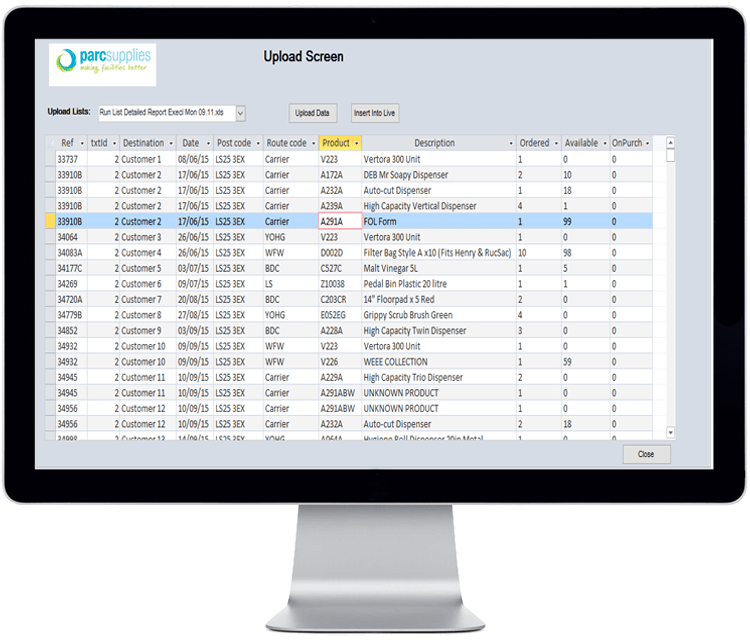Click the description 'DEB Mr Soapy Dispenser'

click(439, 175)
